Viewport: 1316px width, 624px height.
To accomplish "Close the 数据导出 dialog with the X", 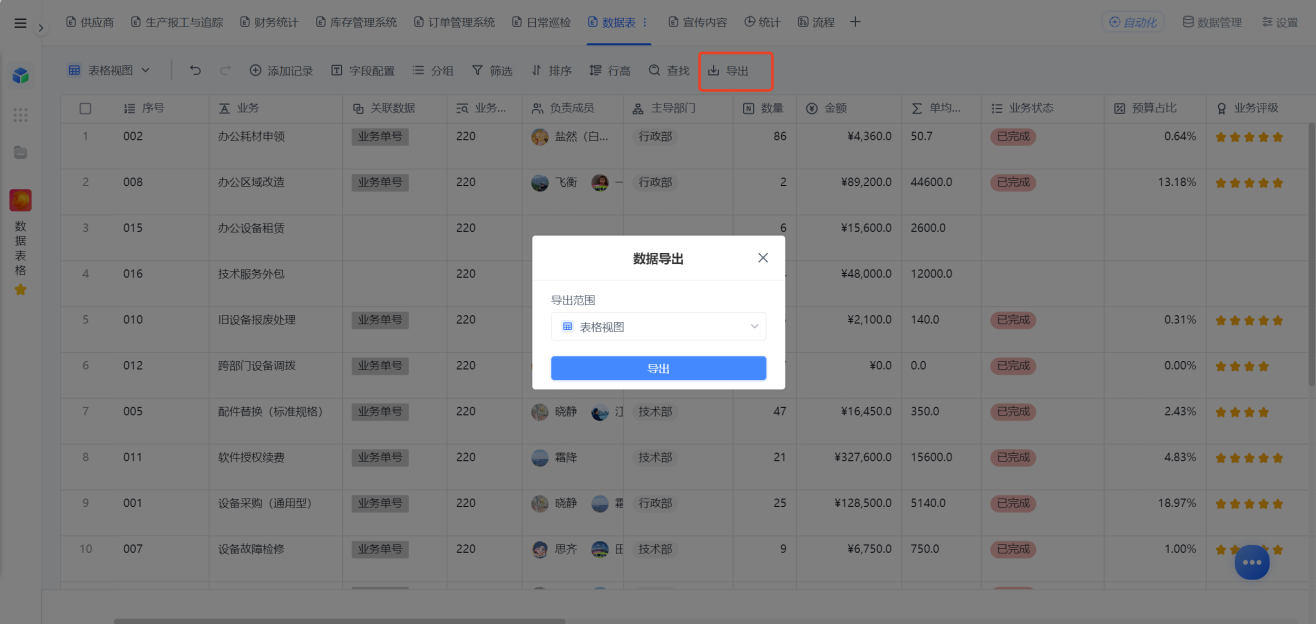I will click(x=763, y=258).
